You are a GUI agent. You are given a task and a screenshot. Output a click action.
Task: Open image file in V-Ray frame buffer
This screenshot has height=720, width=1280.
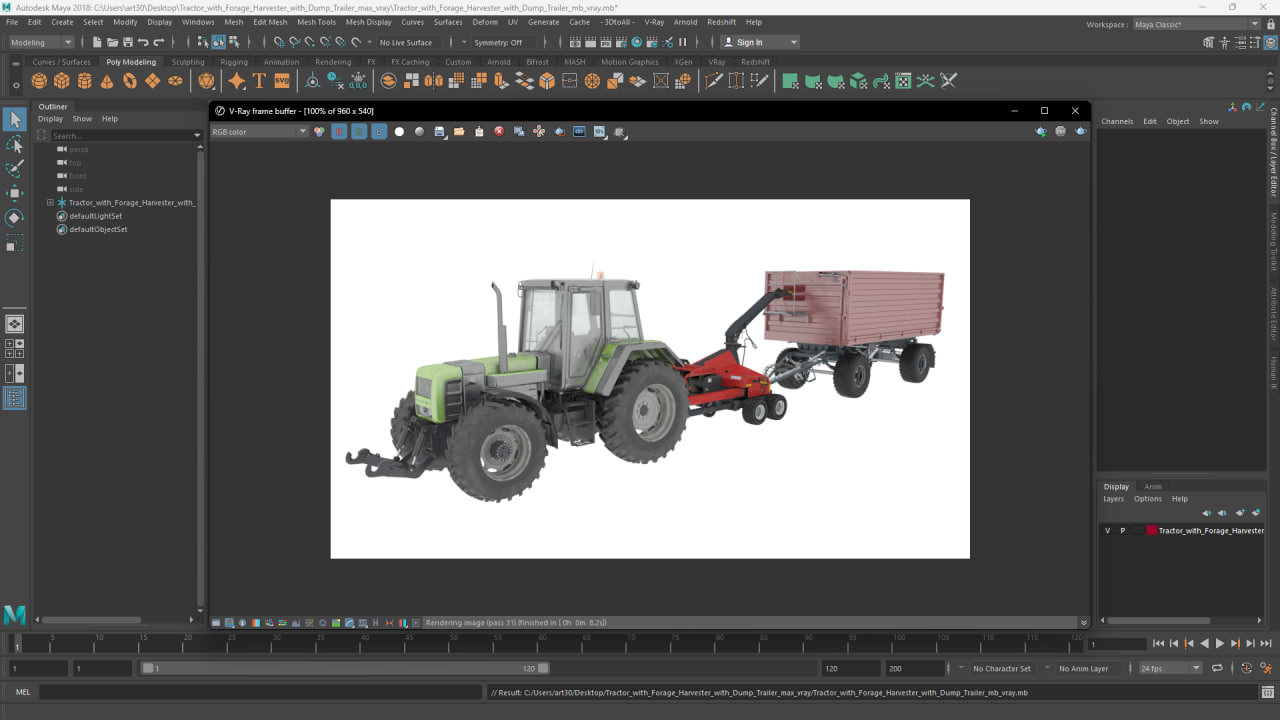[459, 132]
